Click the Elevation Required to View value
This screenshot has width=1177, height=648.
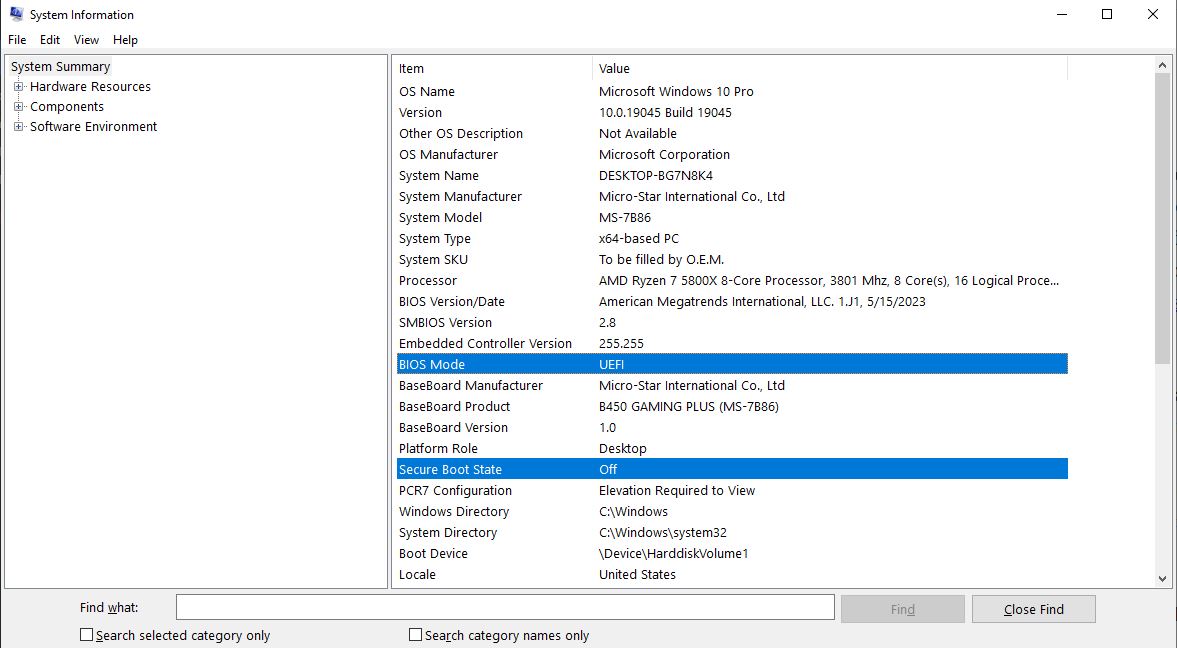677,491
